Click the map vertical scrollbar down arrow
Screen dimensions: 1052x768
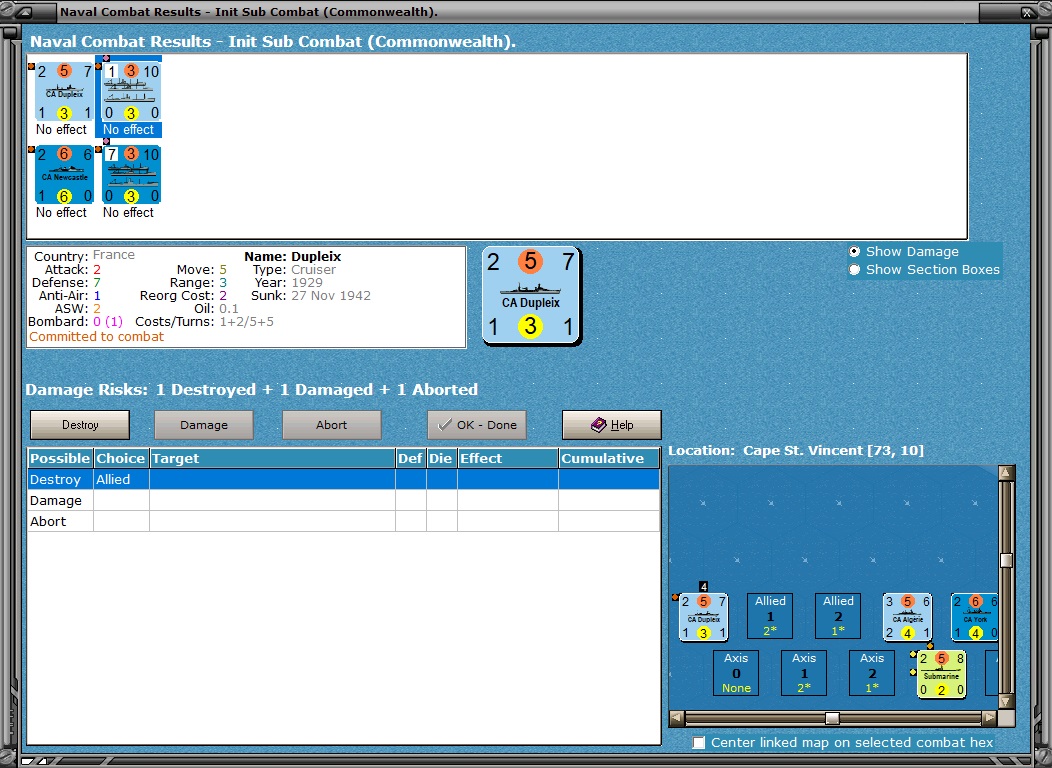[x=1006, y=702]
